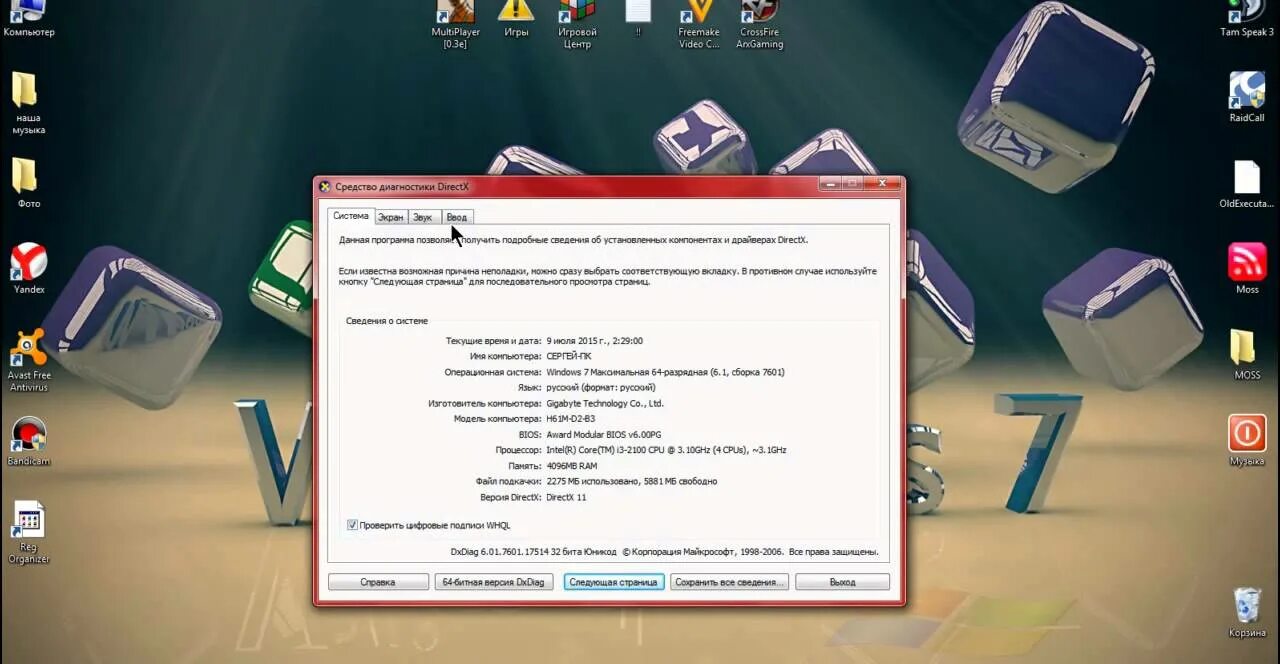This screenshot has height=664, width=1280.
Task: Click the page file usage value
Action: click(632, 481)
